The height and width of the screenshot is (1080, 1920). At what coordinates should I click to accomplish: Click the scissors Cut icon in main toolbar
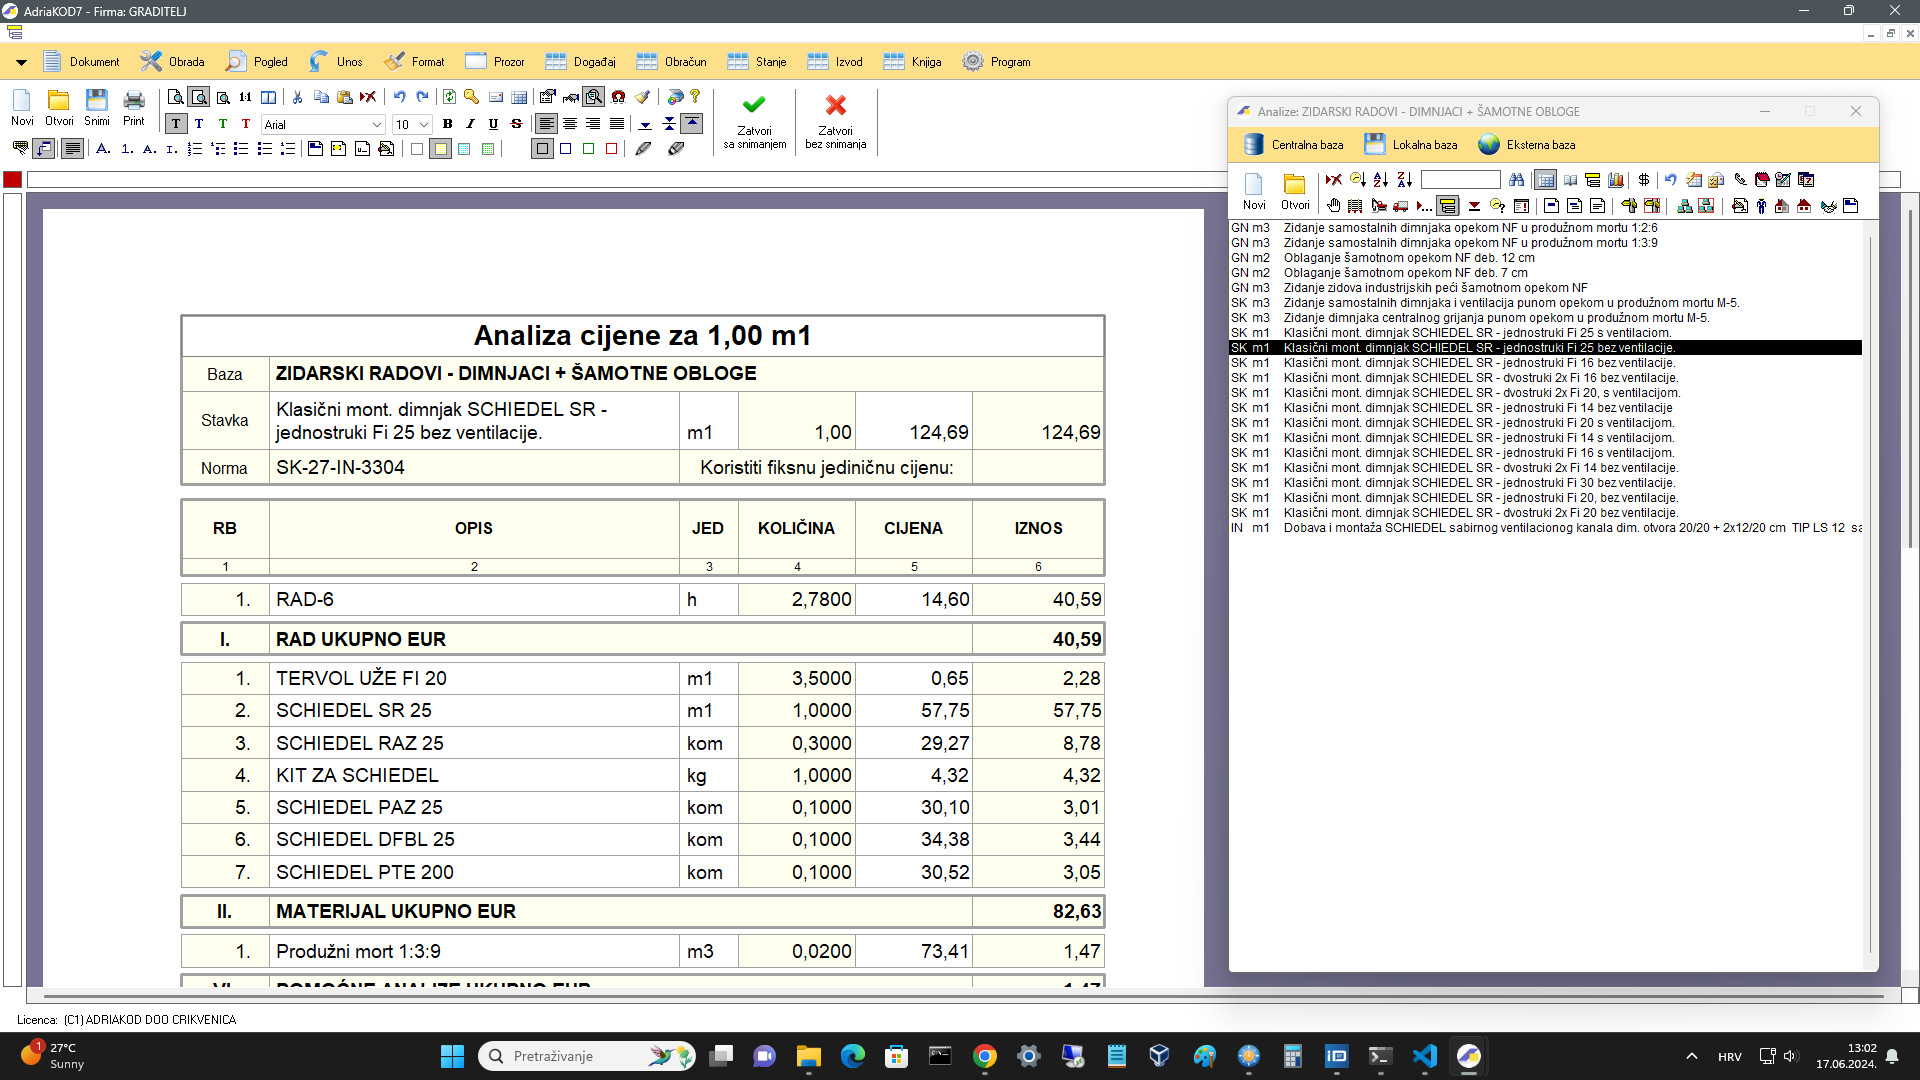(297, 97)
